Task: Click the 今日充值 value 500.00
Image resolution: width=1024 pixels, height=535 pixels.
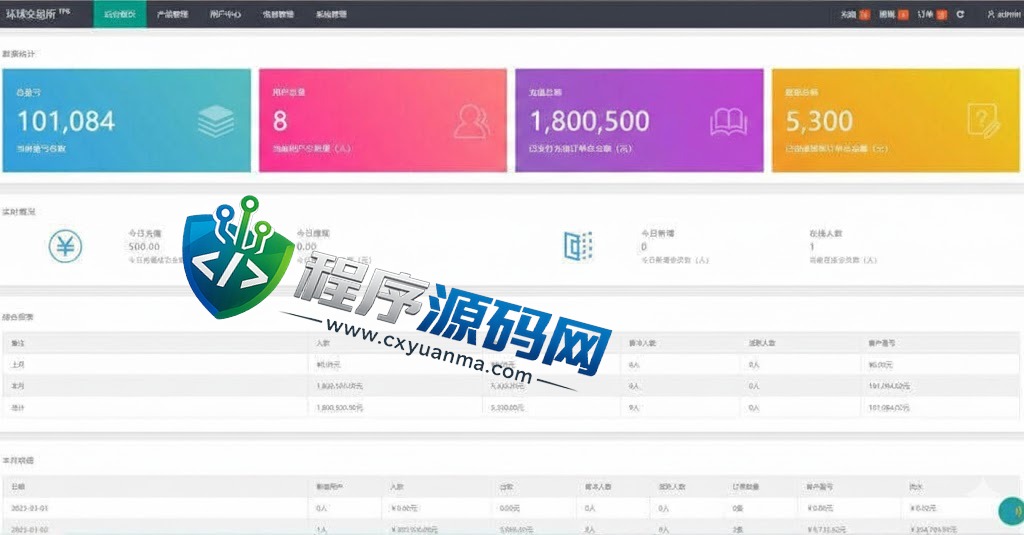Action: [x=144, y=246]
